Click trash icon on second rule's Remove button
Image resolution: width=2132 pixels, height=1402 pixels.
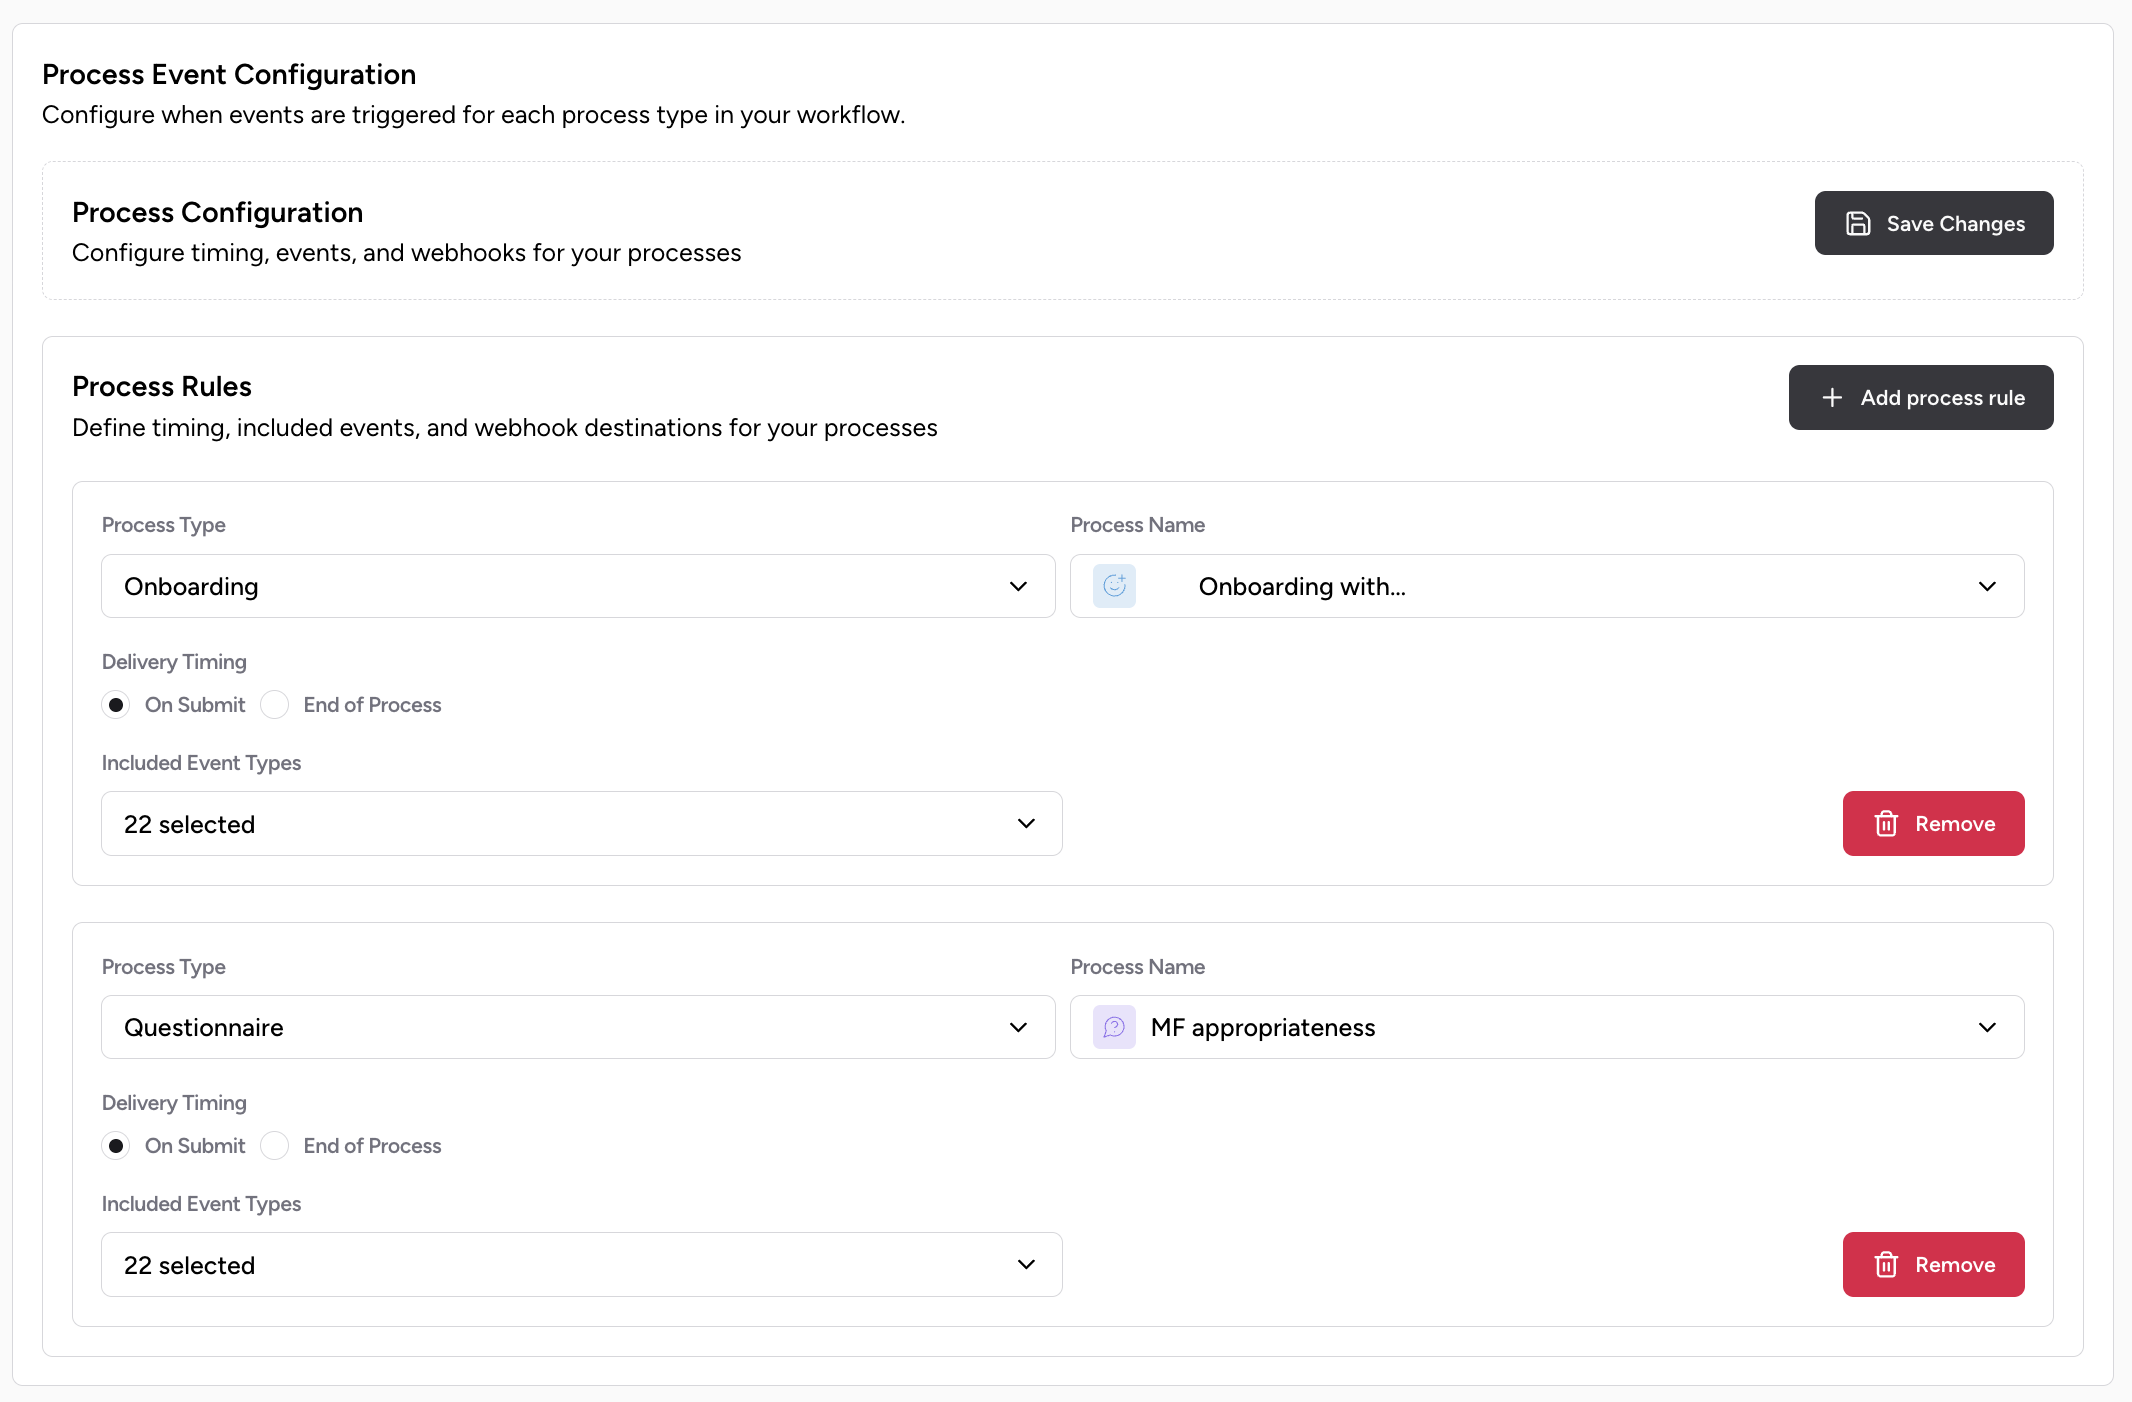pyautogui.click(x=1886, y=1265)
